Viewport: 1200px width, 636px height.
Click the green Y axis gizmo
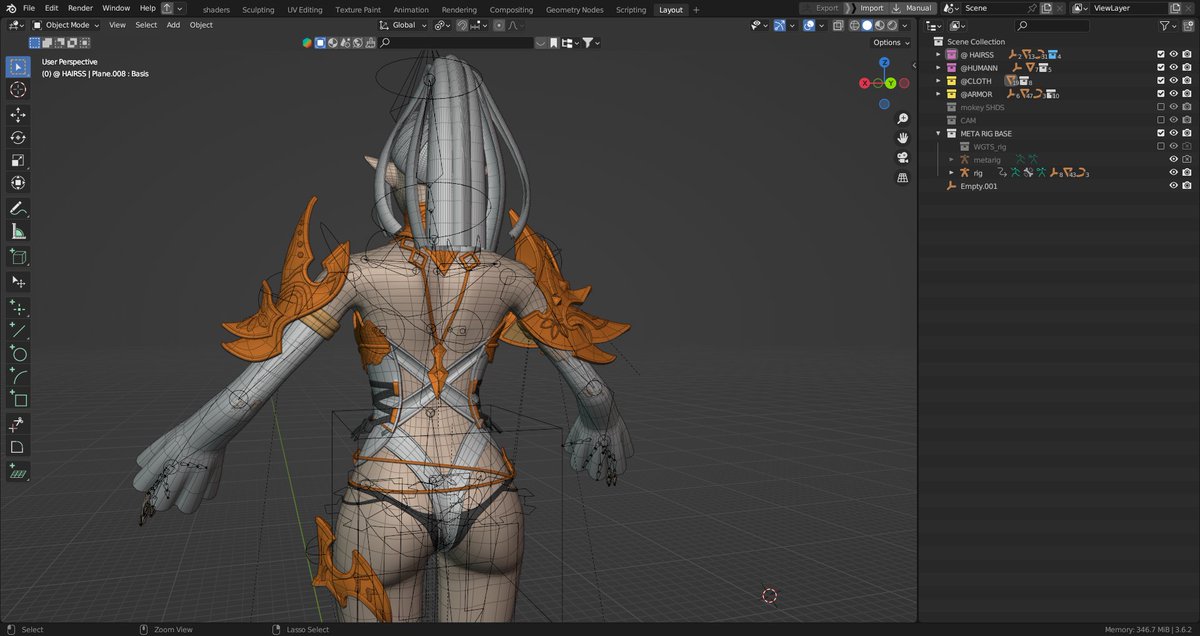click(890, 83)
